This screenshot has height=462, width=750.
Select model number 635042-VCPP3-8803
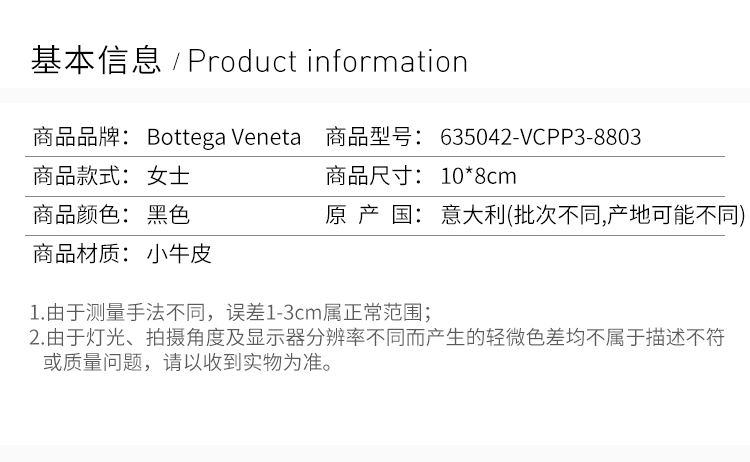[540, 137]
